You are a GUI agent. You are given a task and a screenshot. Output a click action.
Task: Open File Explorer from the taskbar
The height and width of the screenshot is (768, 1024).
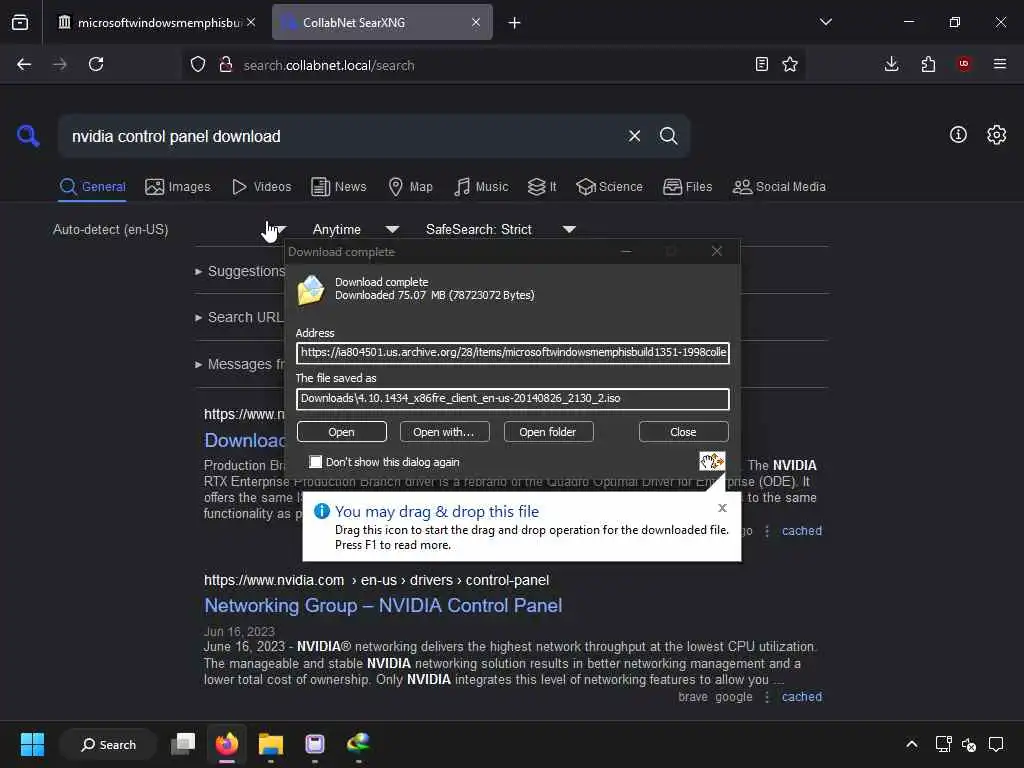[270, 744]
